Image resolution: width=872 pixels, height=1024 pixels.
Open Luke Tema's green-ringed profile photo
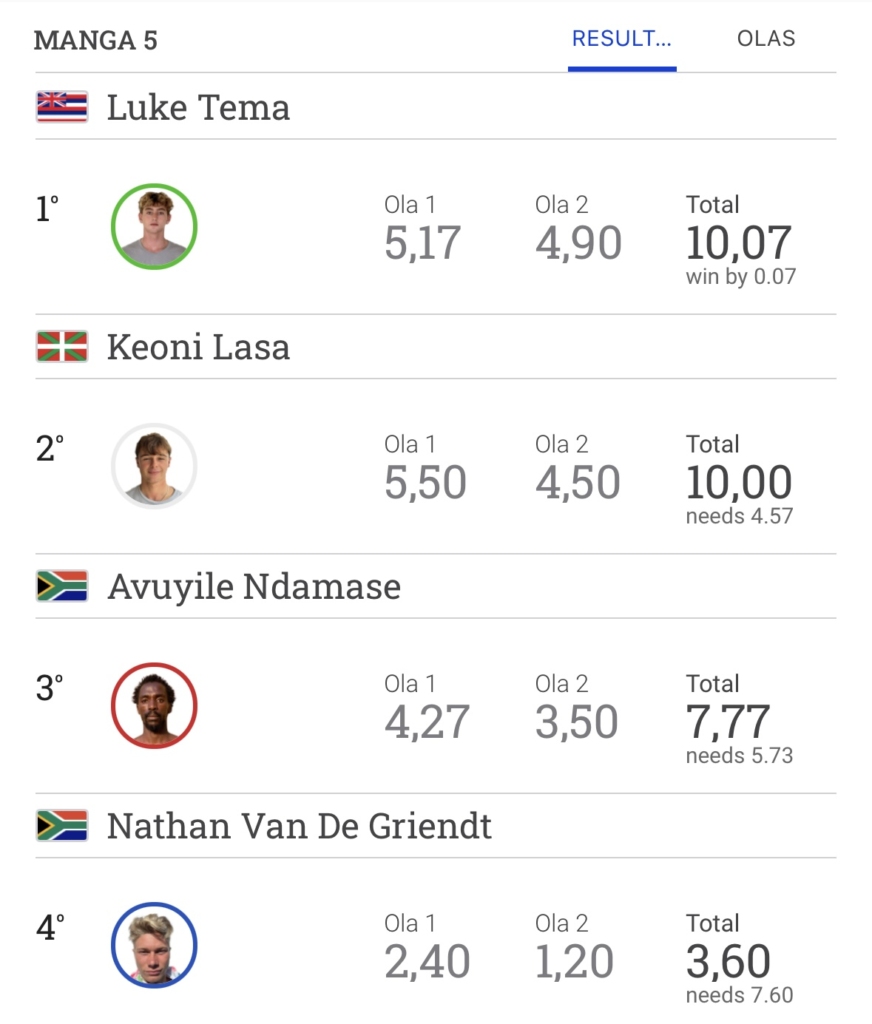tap(154, 226)
